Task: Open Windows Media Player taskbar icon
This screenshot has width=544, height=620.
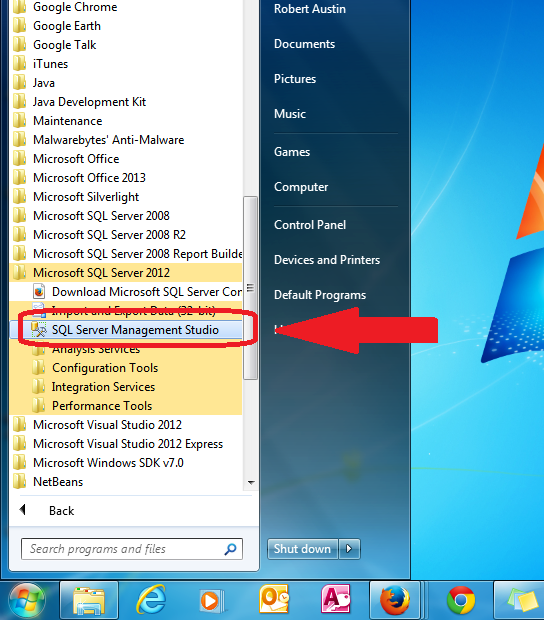Action: 212,601
